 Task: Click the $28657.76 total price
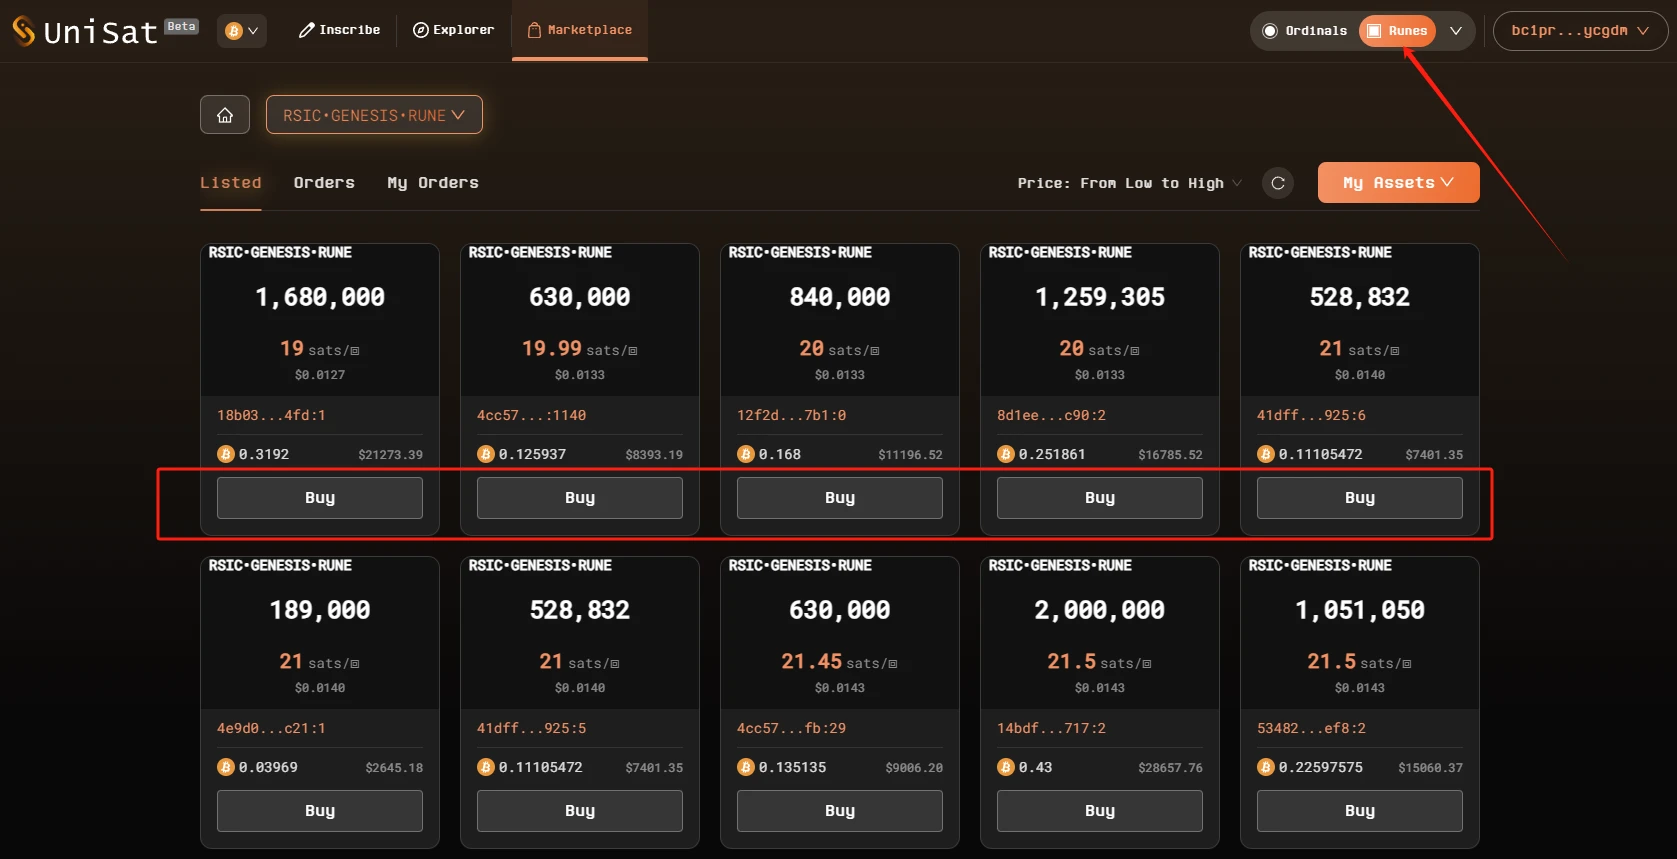tap(1170, 768)
